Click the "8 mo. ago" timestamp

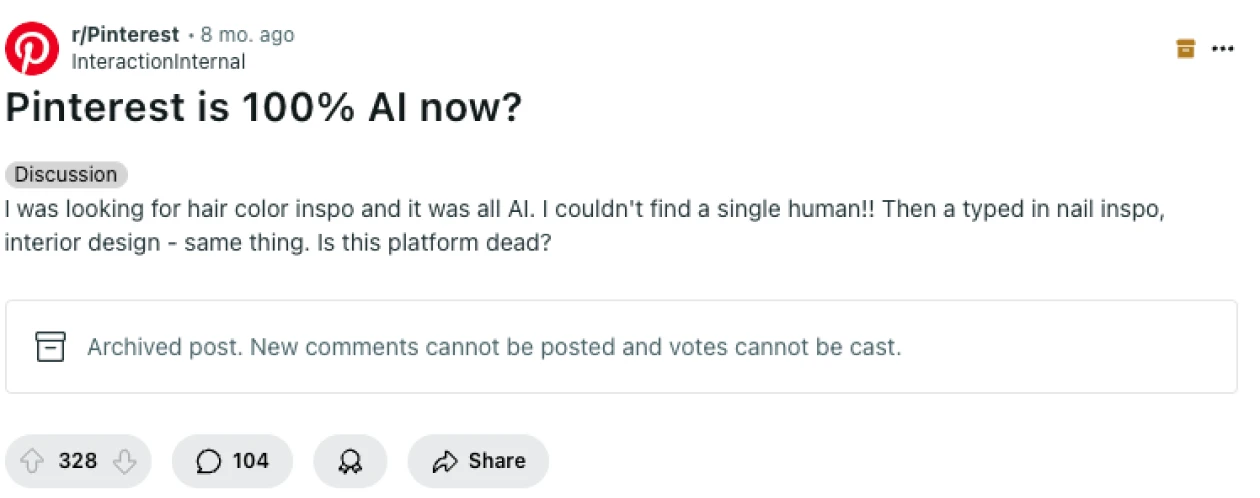[x=247, y=35]
